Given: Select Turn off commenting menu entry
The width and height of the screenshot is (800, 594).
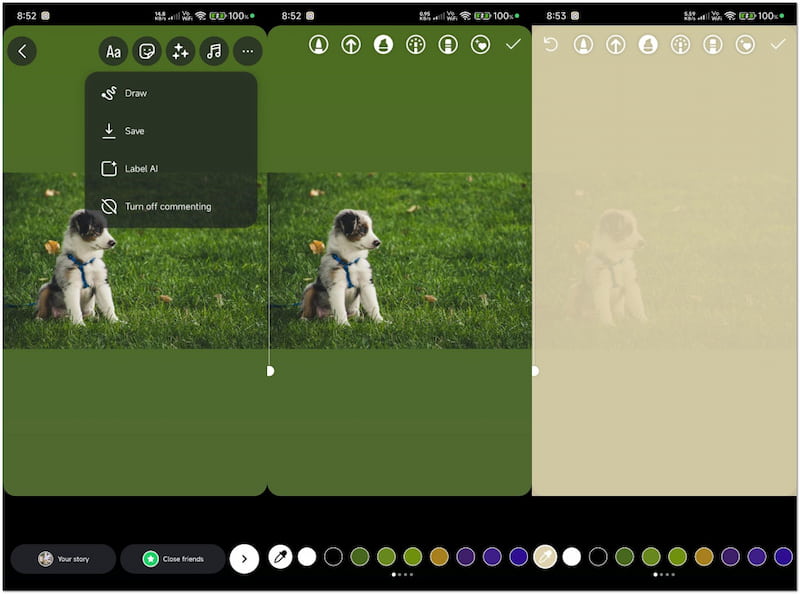Looking at the screenshot, I should pyautogui.click(x=167, y=207).
